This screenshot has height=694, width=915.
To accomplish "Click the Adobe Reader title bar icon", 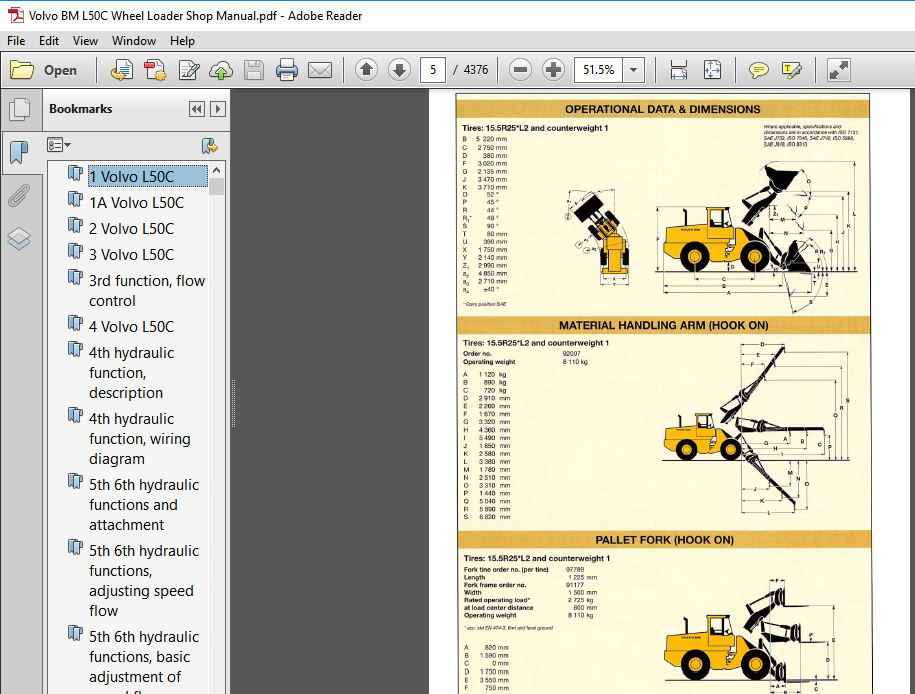I will [x=15, y=15].
